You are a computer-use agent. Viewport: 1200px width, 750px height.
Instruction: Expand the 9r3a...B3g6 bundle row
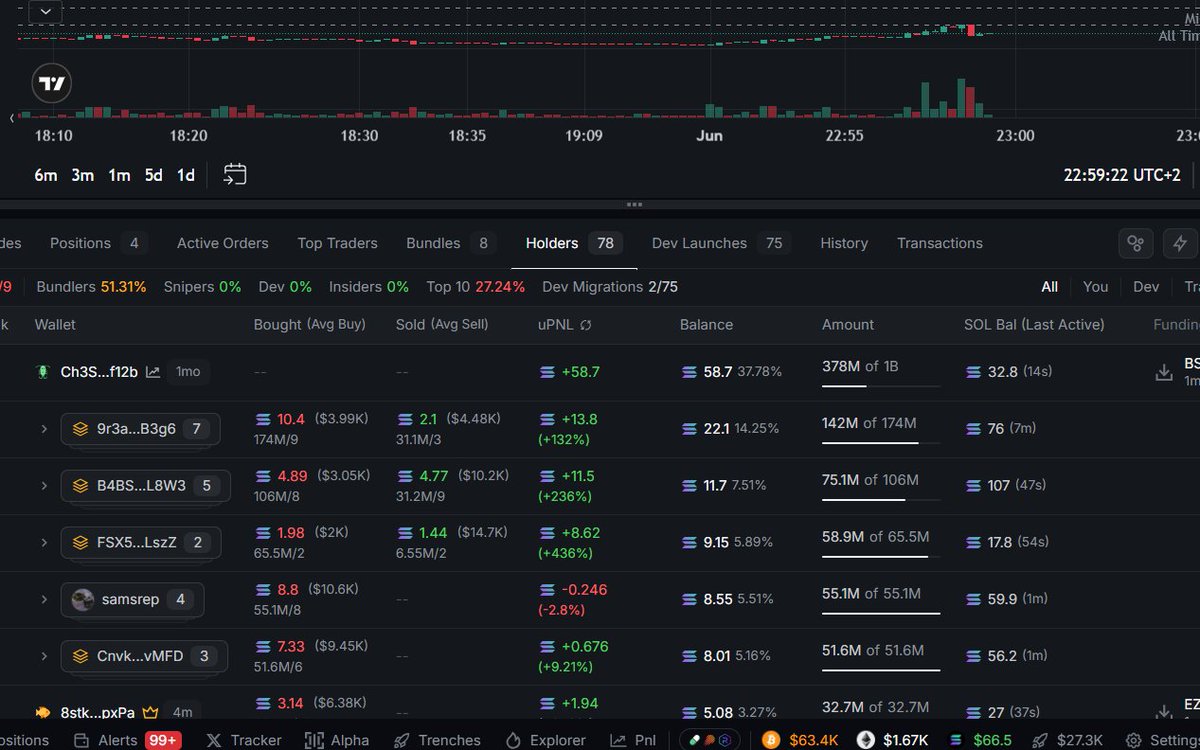click(44, 429)
